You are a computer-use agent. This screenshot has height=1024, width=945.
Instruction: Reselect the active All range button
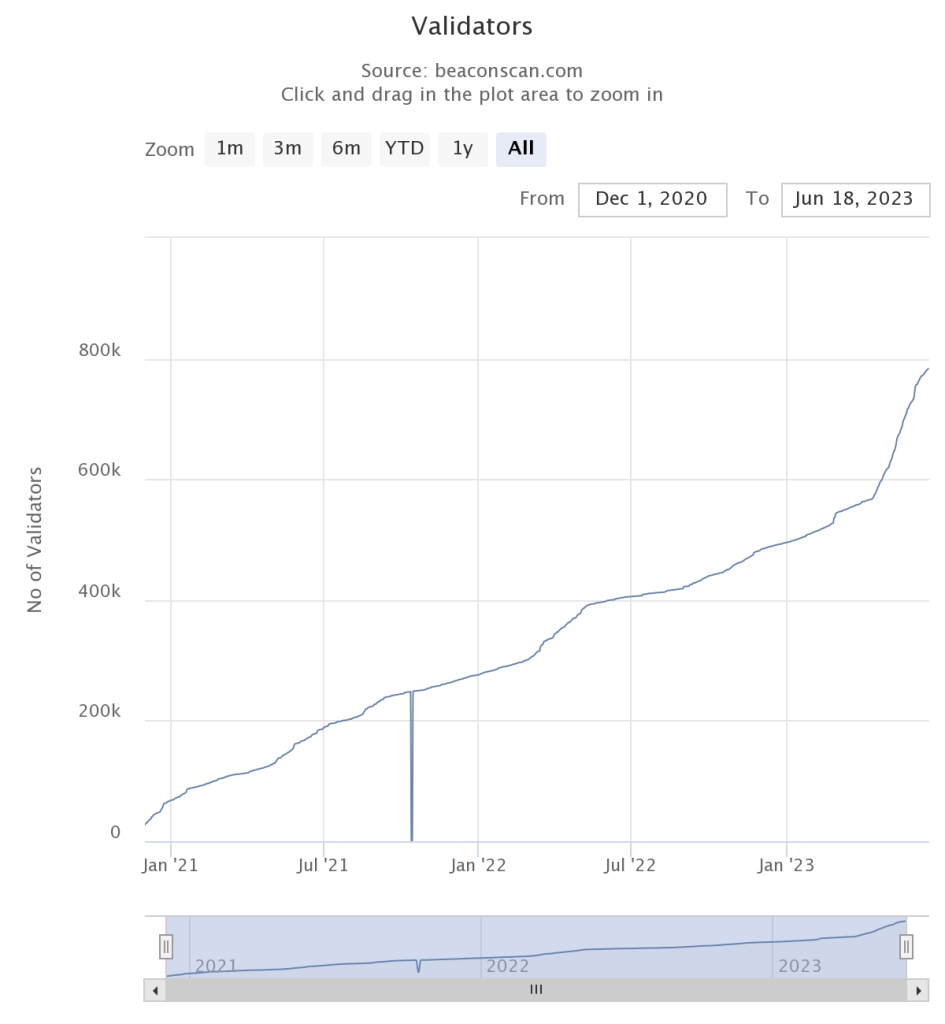tap(521, 148)
